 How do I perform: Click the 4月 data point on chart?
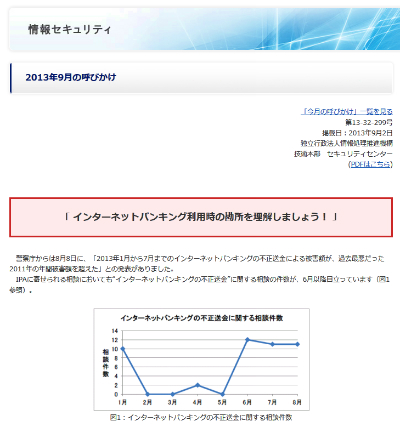click(x=197, y=385)
